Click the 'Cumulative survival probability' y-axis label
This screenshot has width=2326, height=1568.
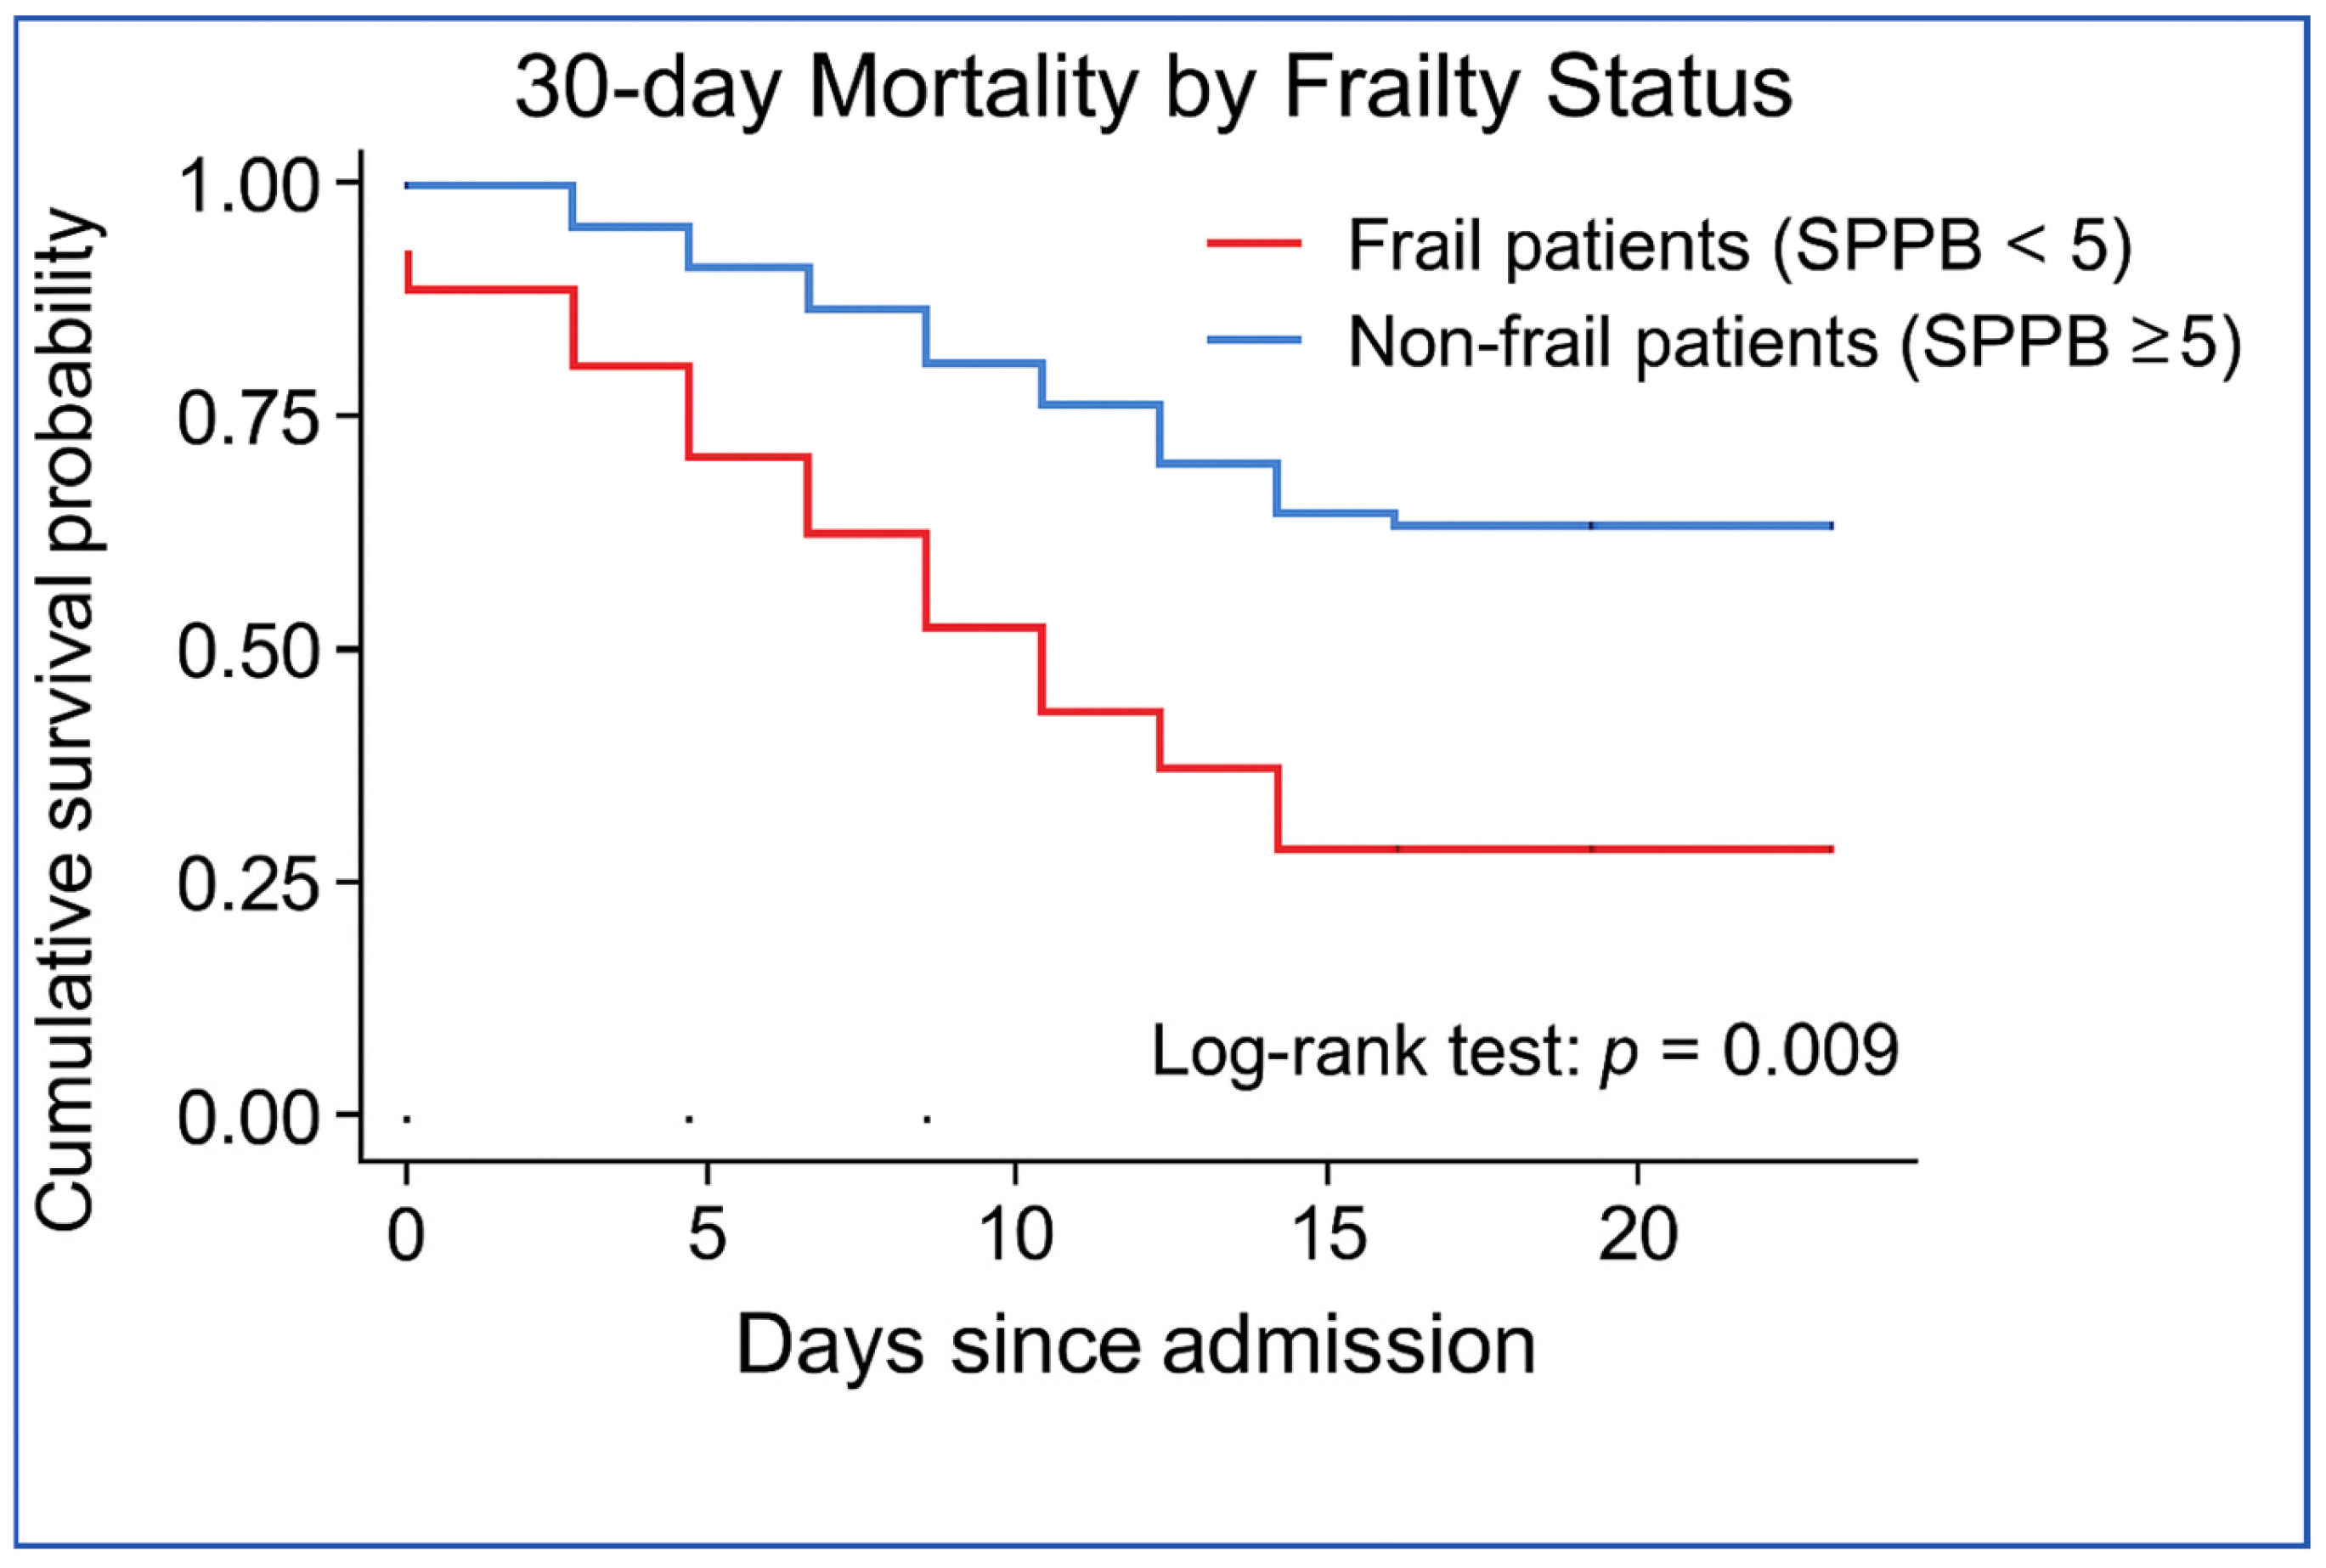pyautogui.click(x=68, y=719)
